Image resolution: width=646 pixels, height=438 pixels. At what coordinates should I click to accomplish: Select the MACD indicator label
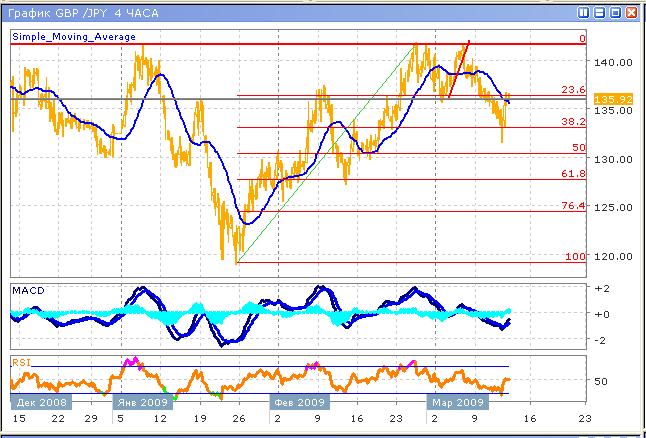tap(26, 289)
